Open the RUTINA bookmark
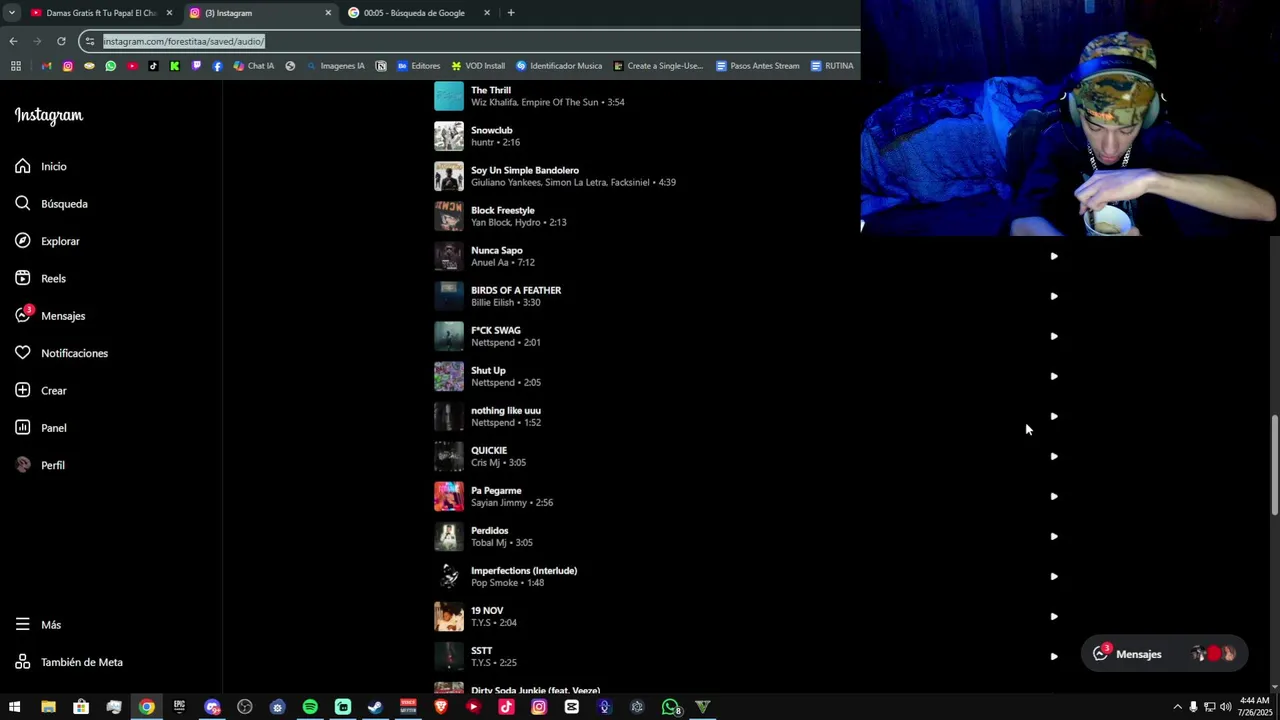 [832, 66]
